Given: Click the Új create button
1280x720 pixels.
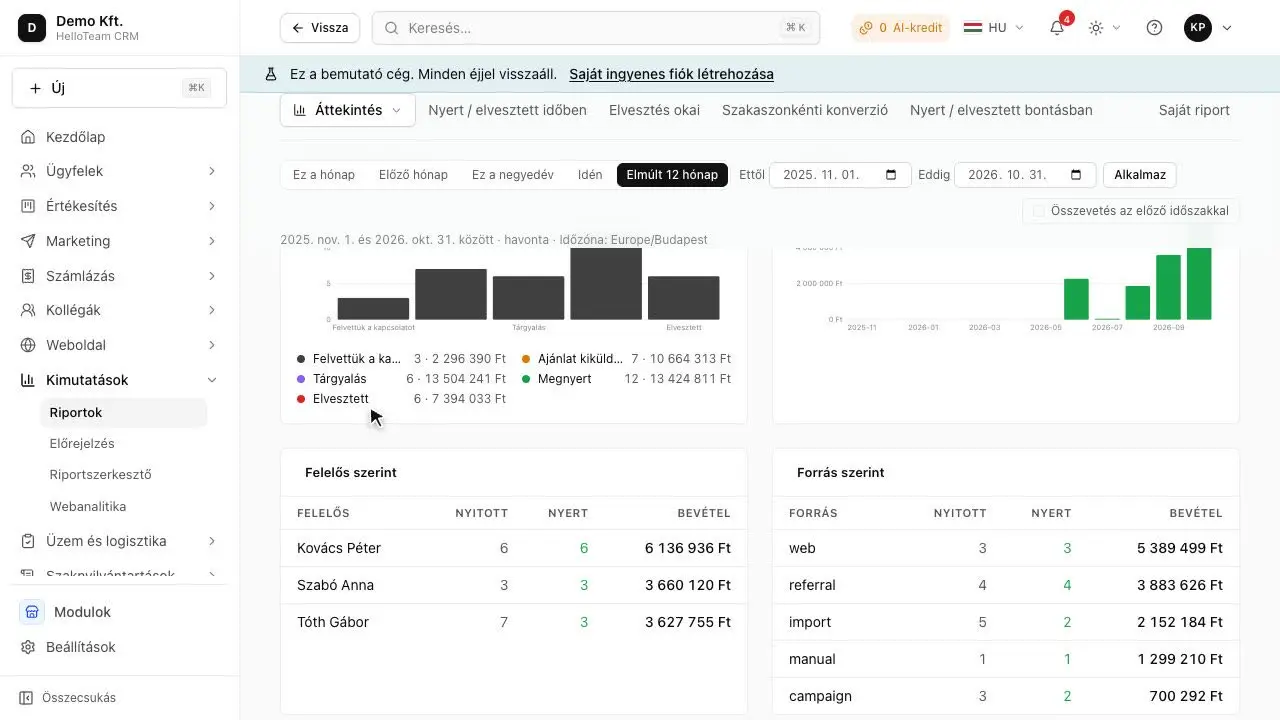Looking at the screenshot, I should tap(119, 88).
